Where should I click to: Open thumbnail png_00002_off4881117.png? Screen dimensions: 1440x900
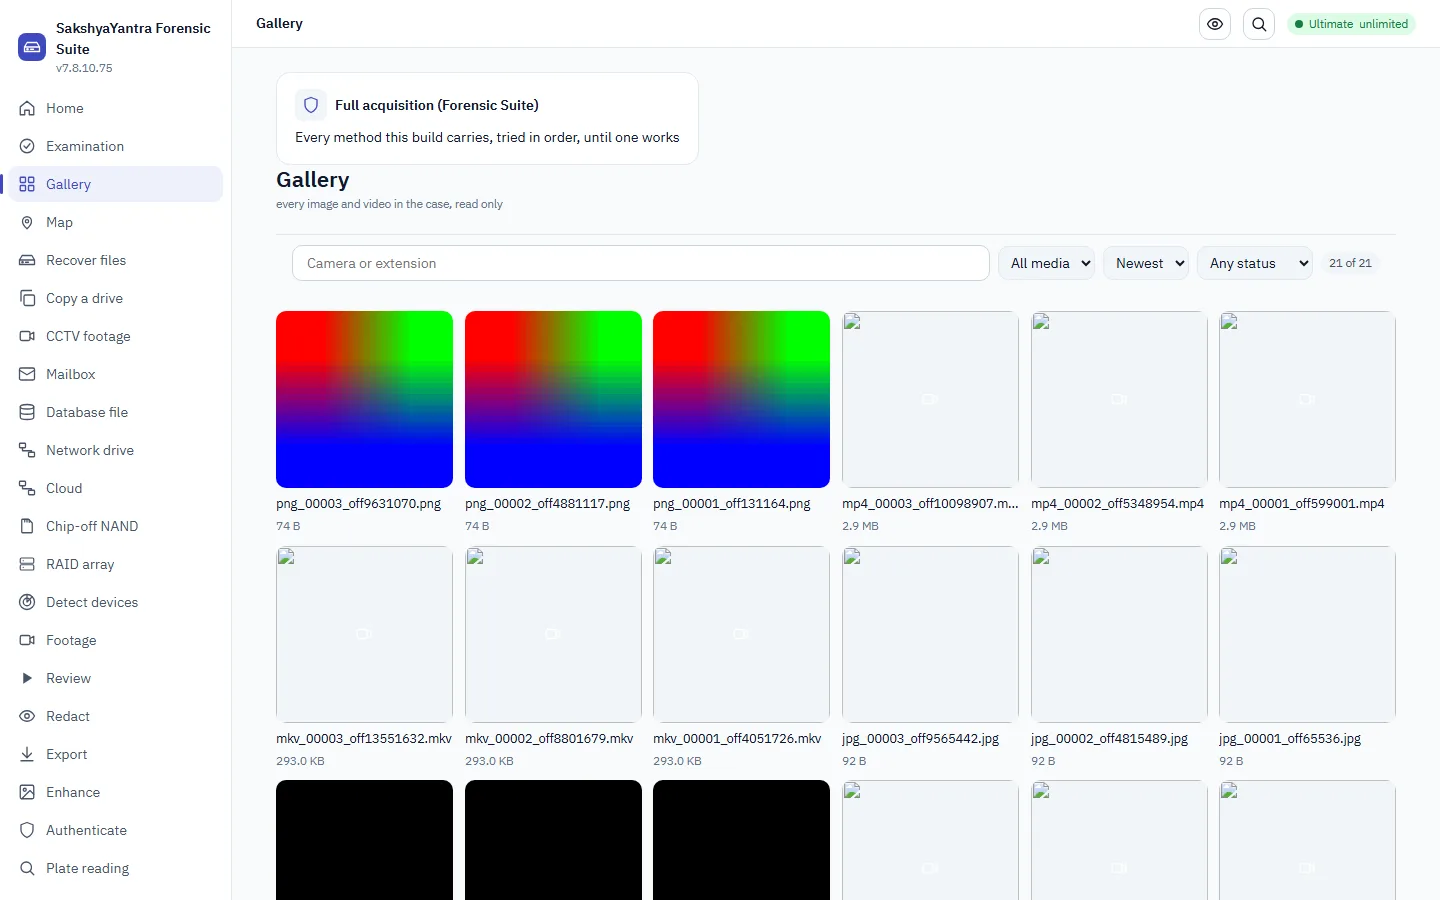(x=553, y=399)
